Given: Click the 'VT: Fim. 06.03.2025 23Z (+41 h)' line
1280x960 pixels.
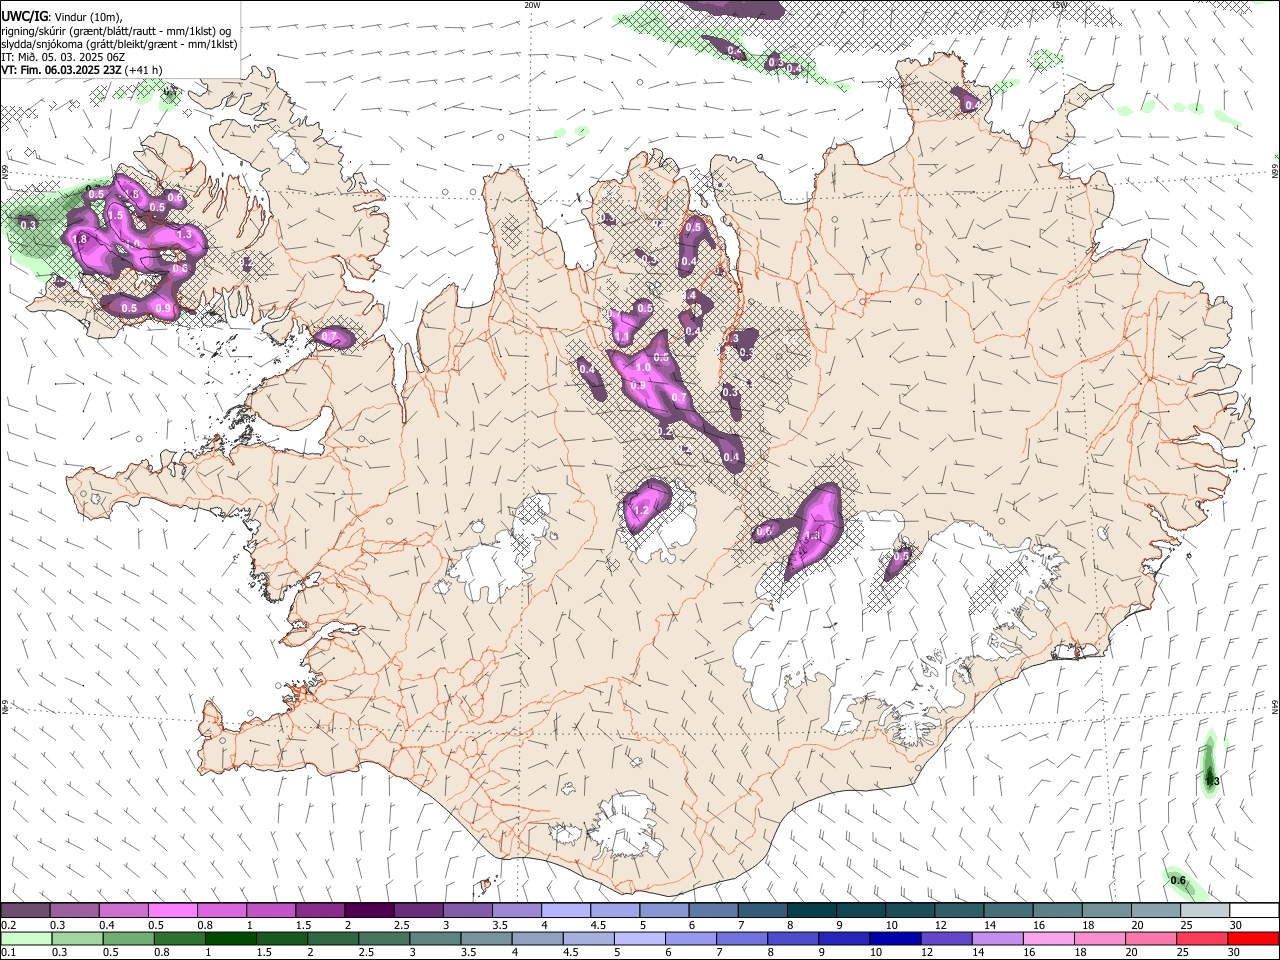Looking at the screenshot, I should tap(82, 70).
